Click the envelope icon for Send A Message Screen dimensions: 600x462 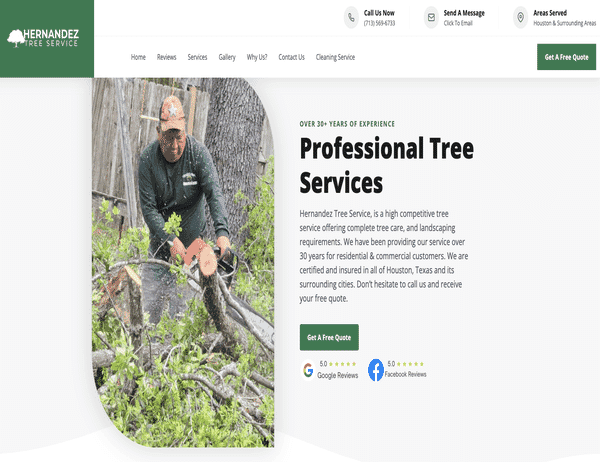[431, 18]
